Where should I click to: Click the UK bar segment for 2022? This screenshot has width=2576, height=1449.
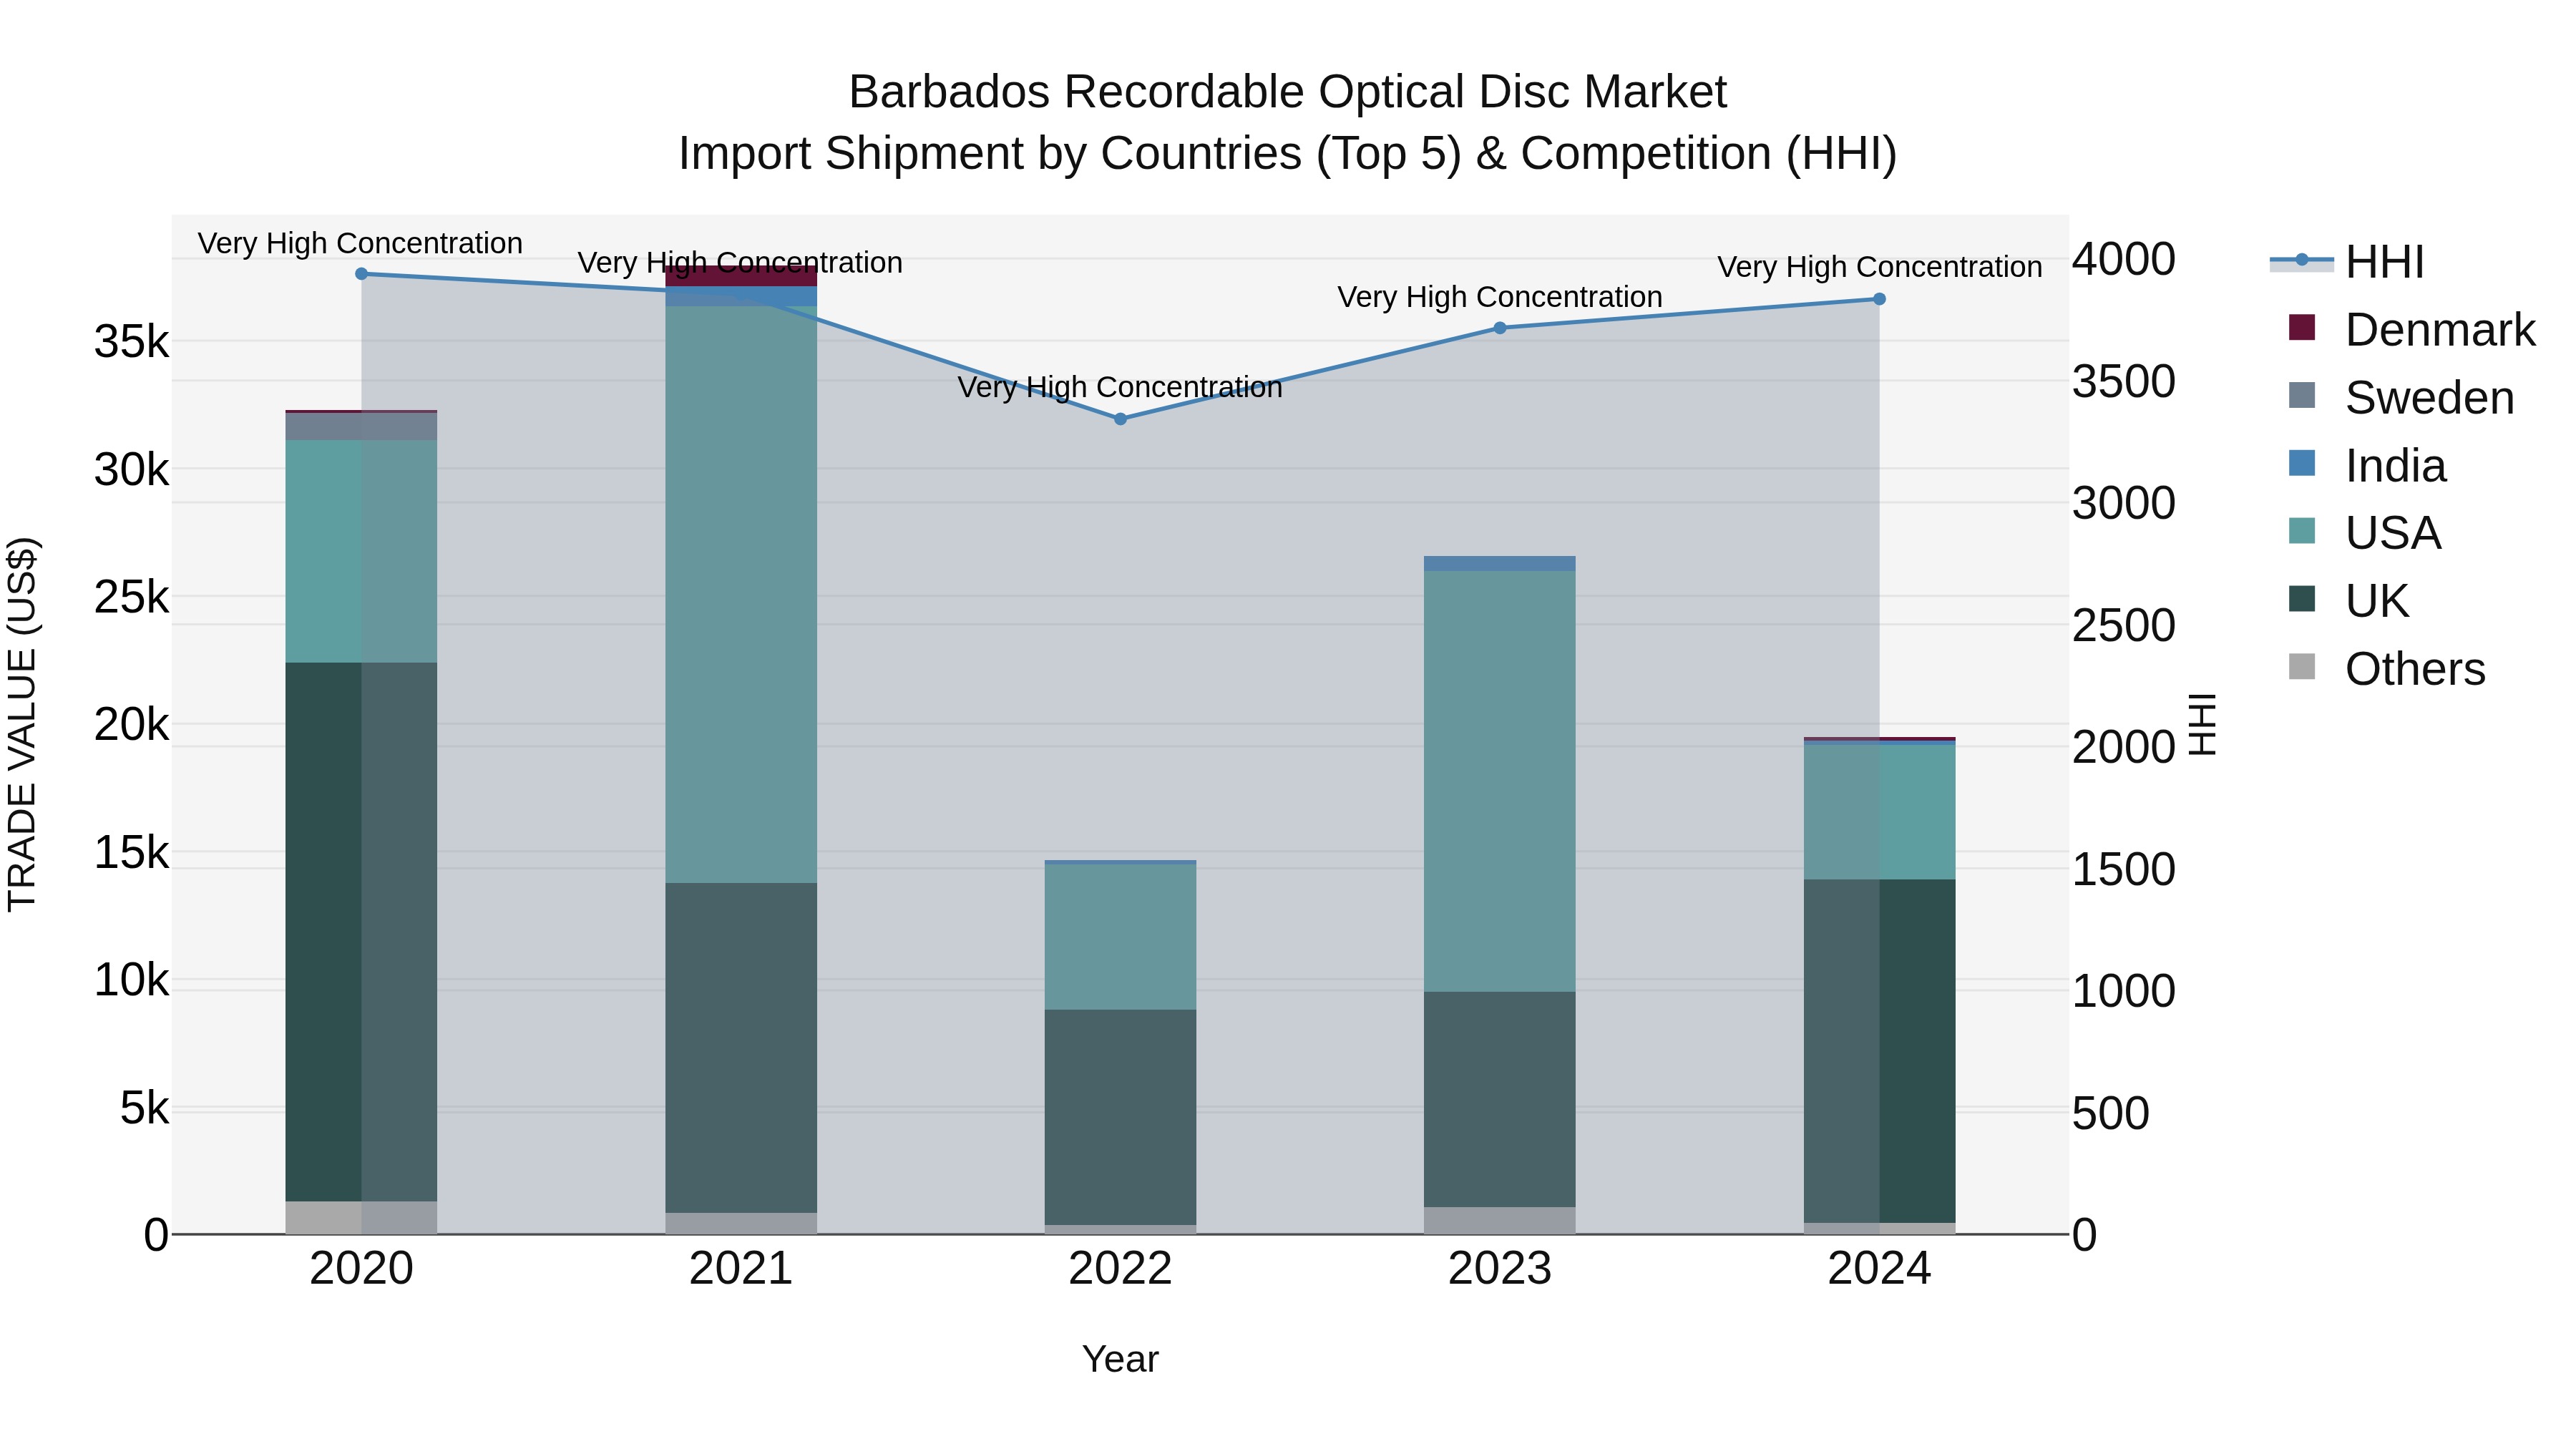click(x=1120, y=1117)
